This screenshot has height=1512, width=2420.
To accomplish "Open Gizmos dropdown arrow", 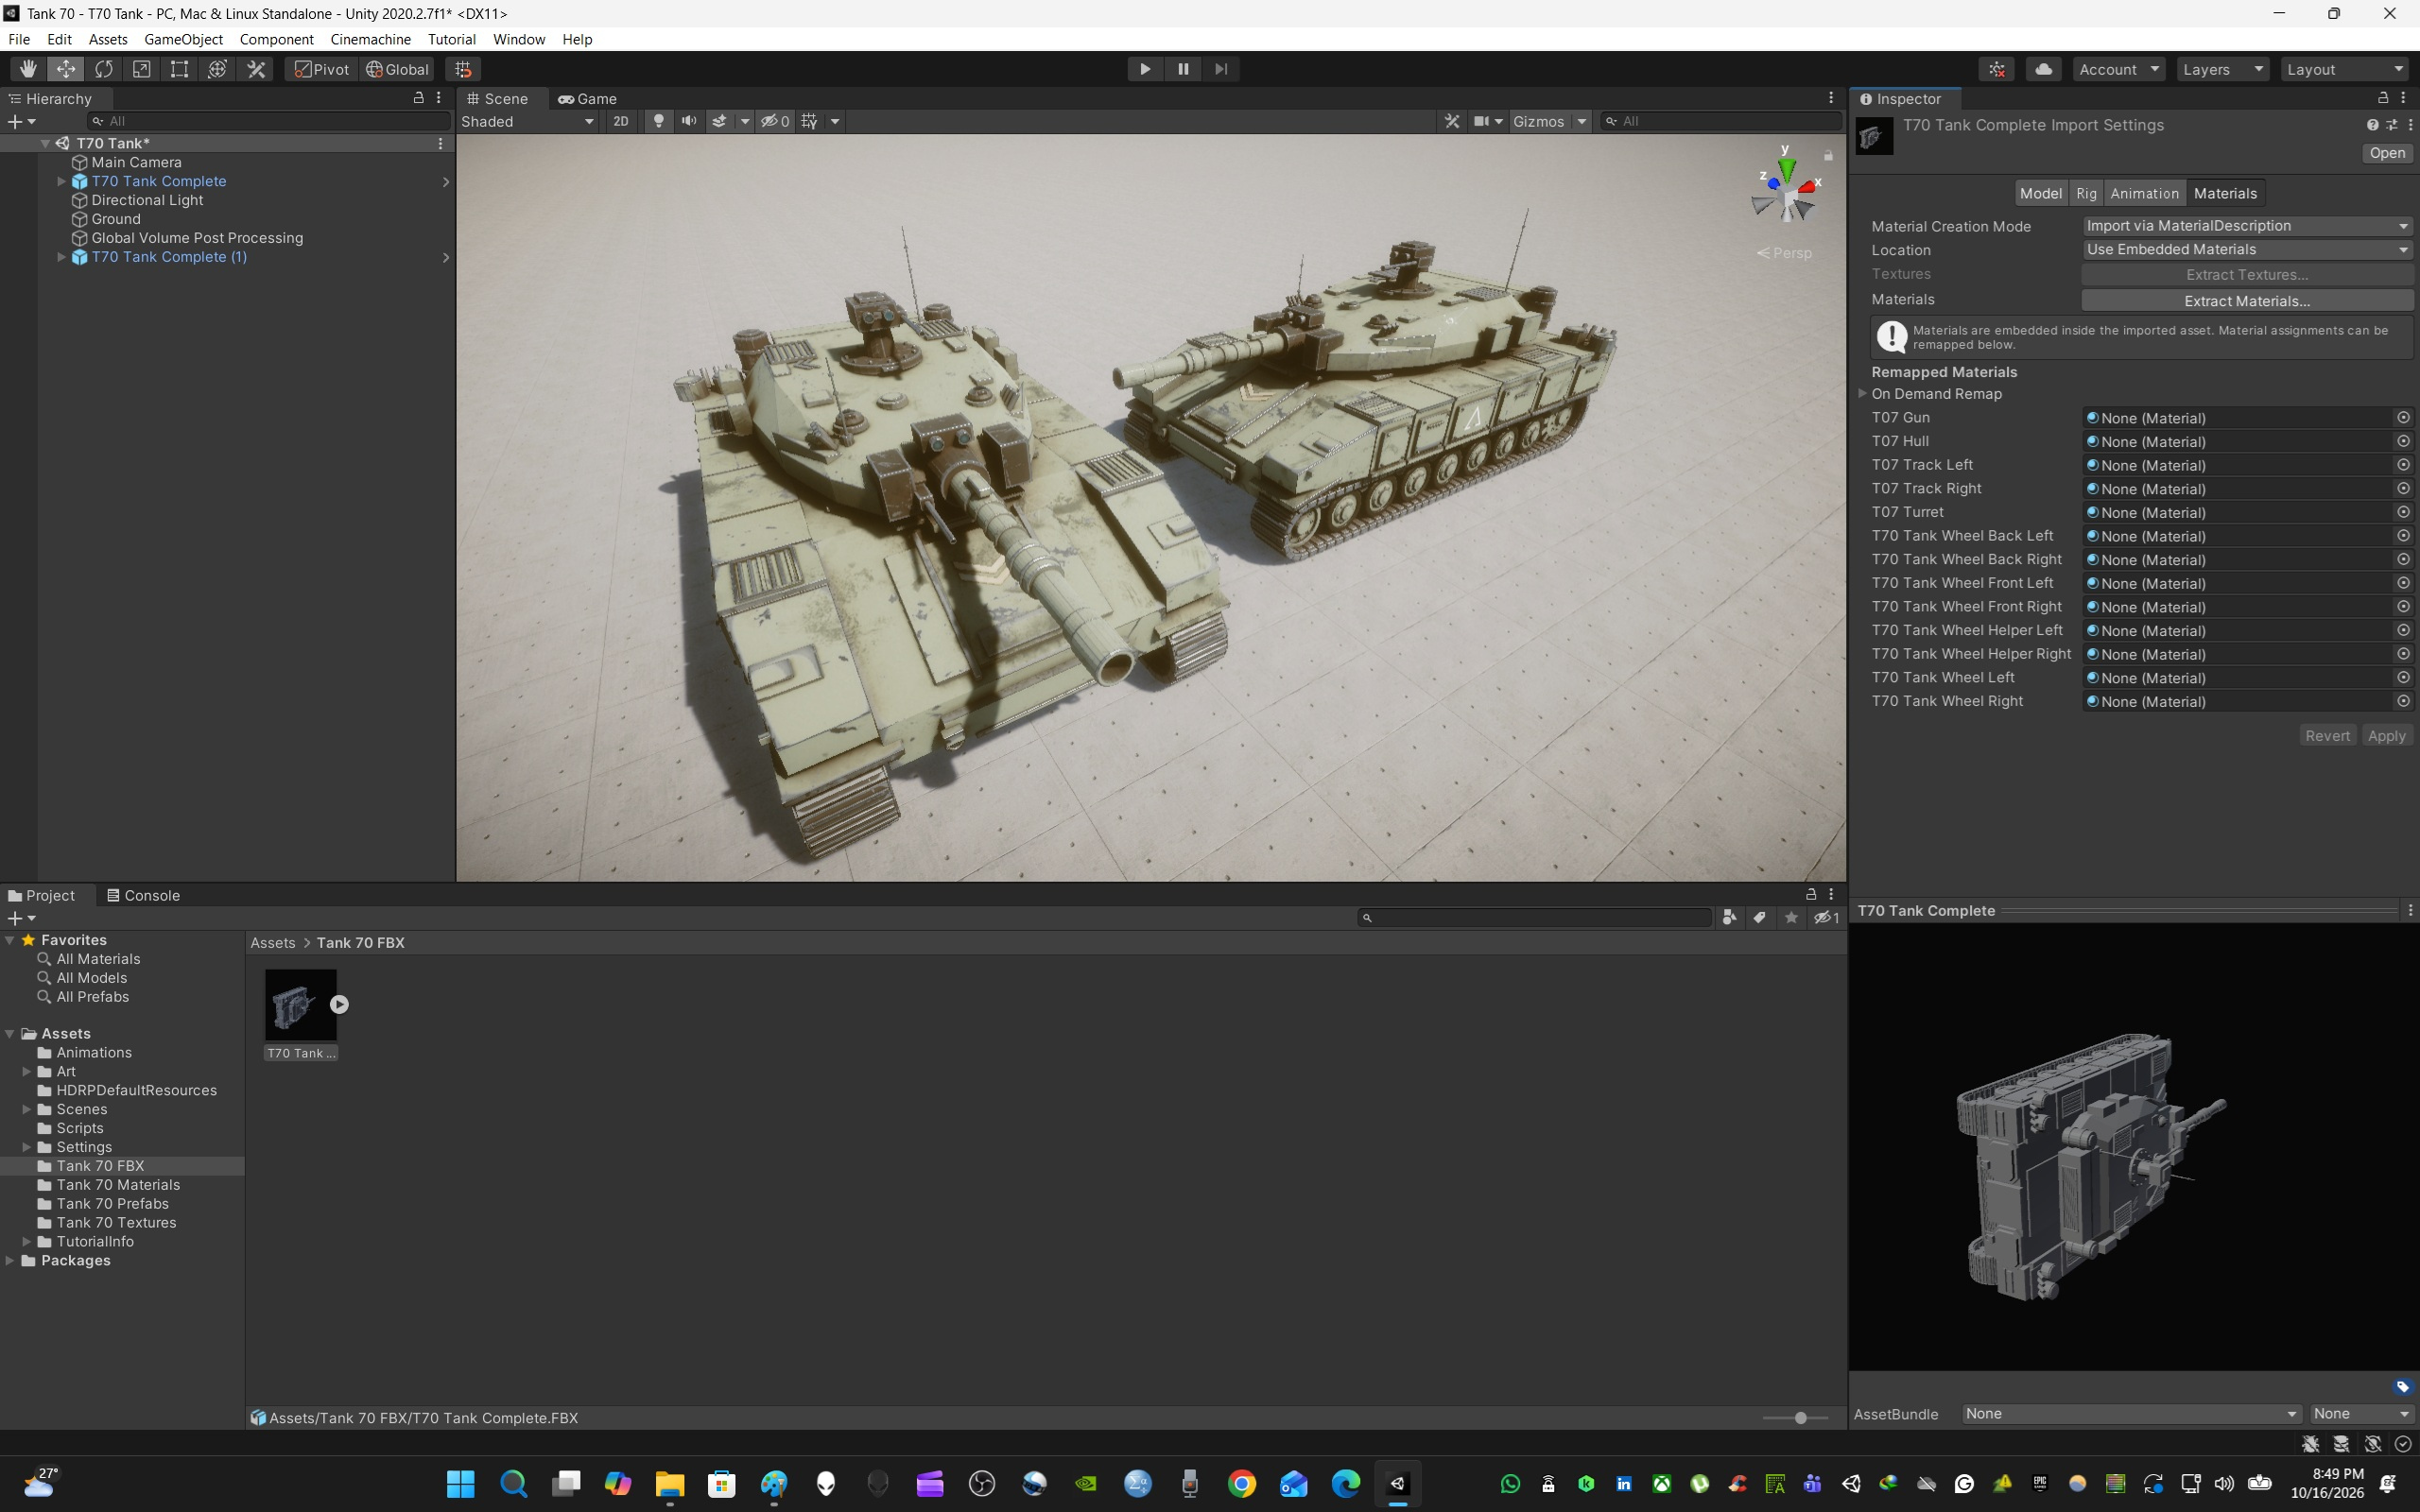I will [1582, 121].
